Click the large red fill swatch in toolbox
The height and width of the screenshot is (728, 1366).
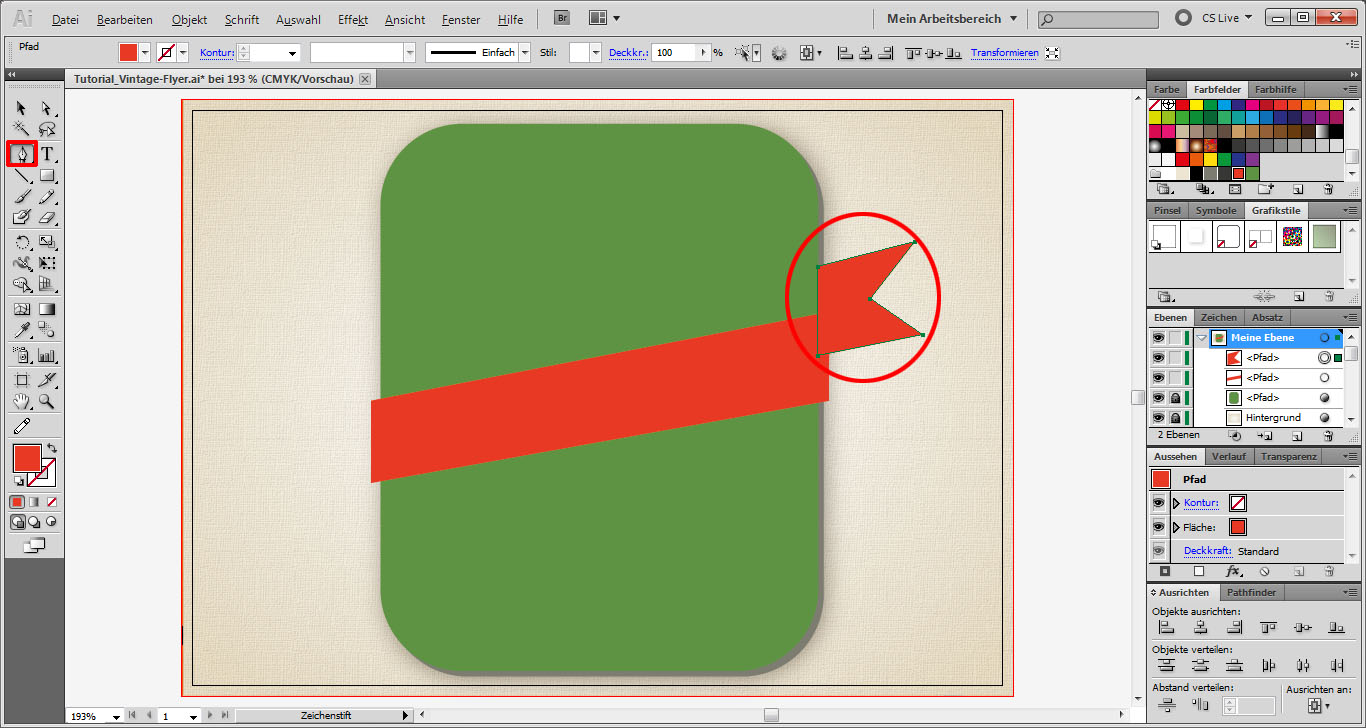(27, 459)
